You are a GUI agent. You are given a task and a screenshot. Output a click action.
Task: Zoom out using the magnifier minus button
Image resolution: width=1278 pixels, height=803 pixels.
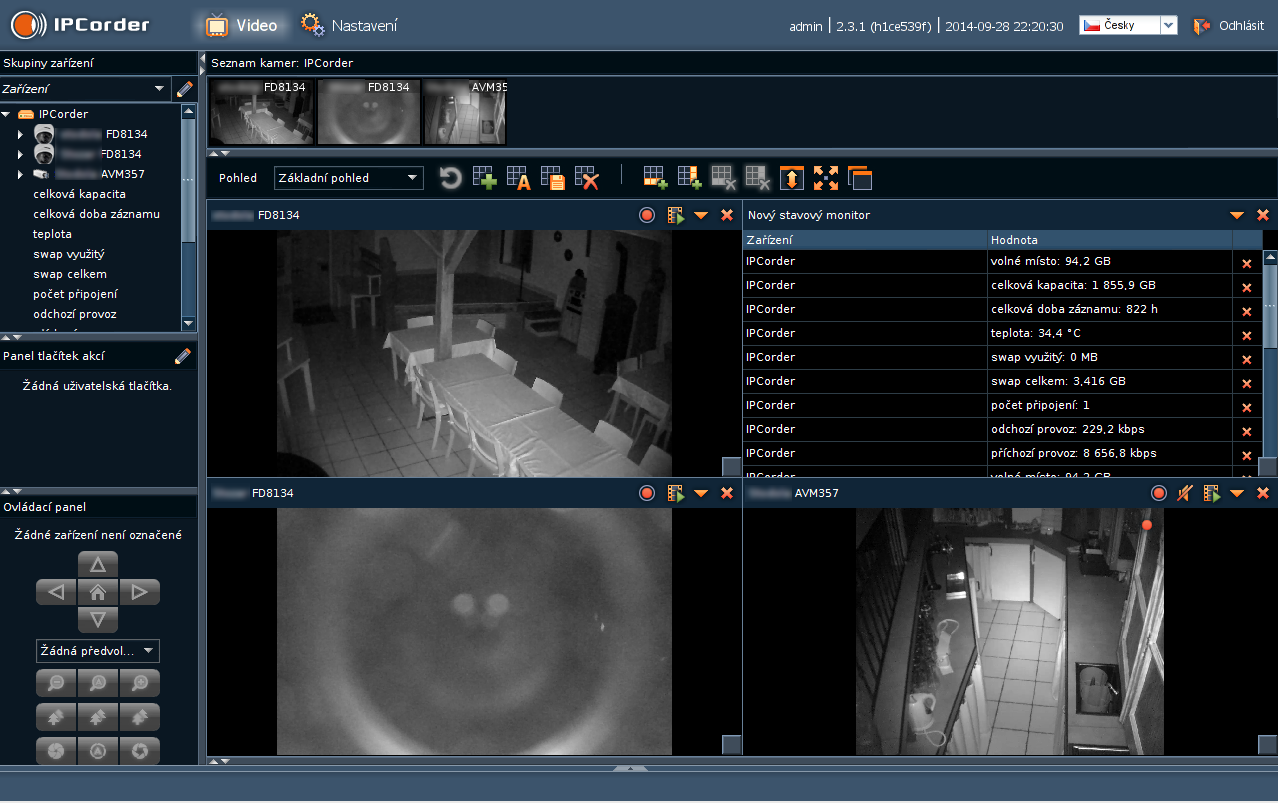56,683
